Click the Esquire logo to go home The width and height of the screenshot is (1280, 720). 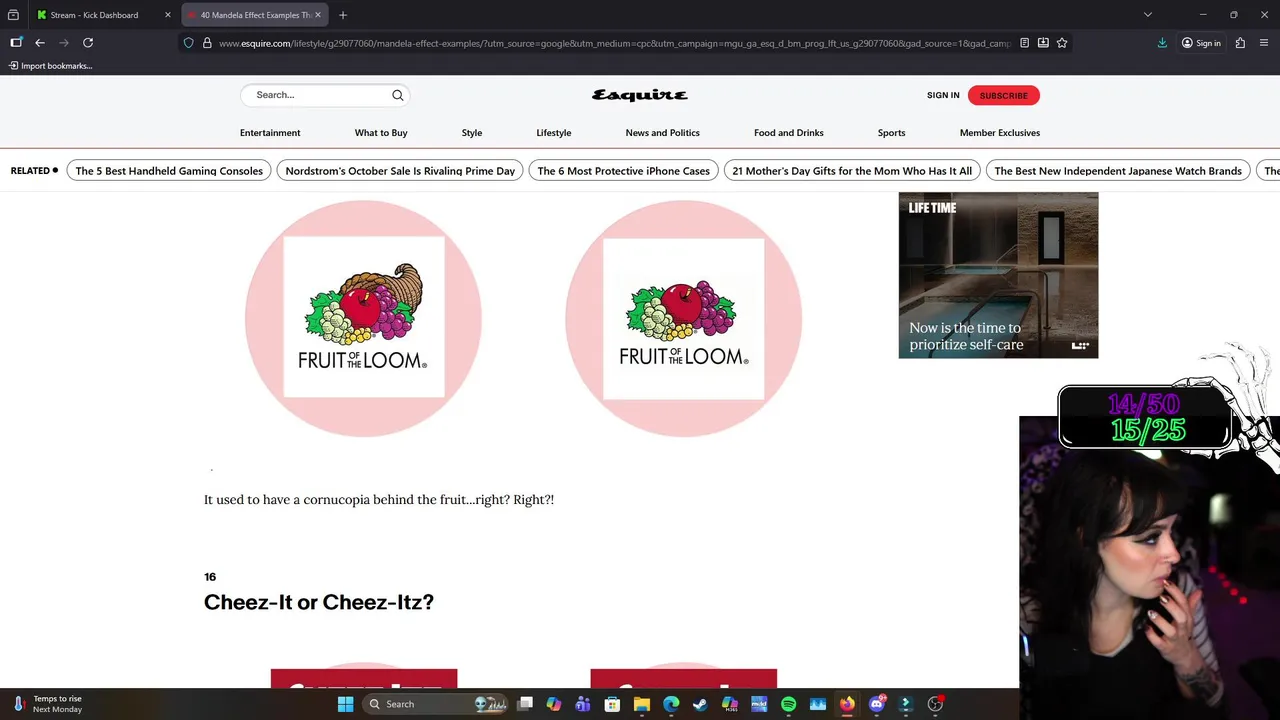640,95
